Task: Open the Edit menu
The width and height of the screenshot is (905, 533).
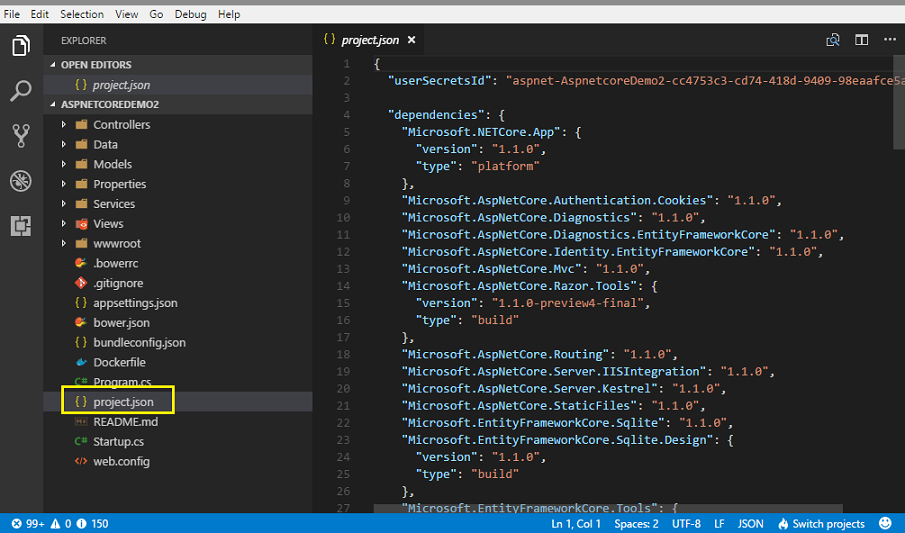Action: click(x=39, y=14)
